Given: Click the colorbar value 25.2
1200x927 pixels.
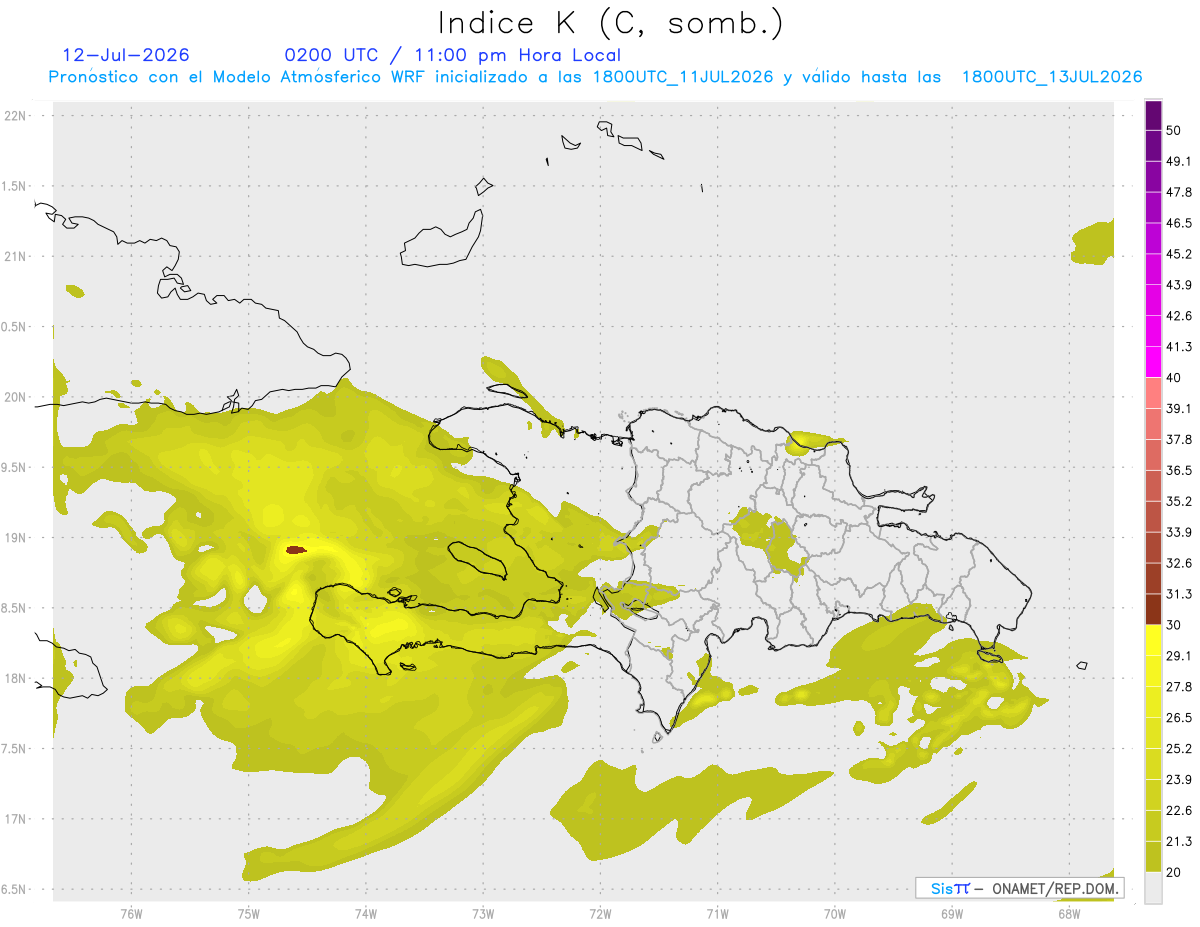Looking at the screenshot, I should [1179, 749].
